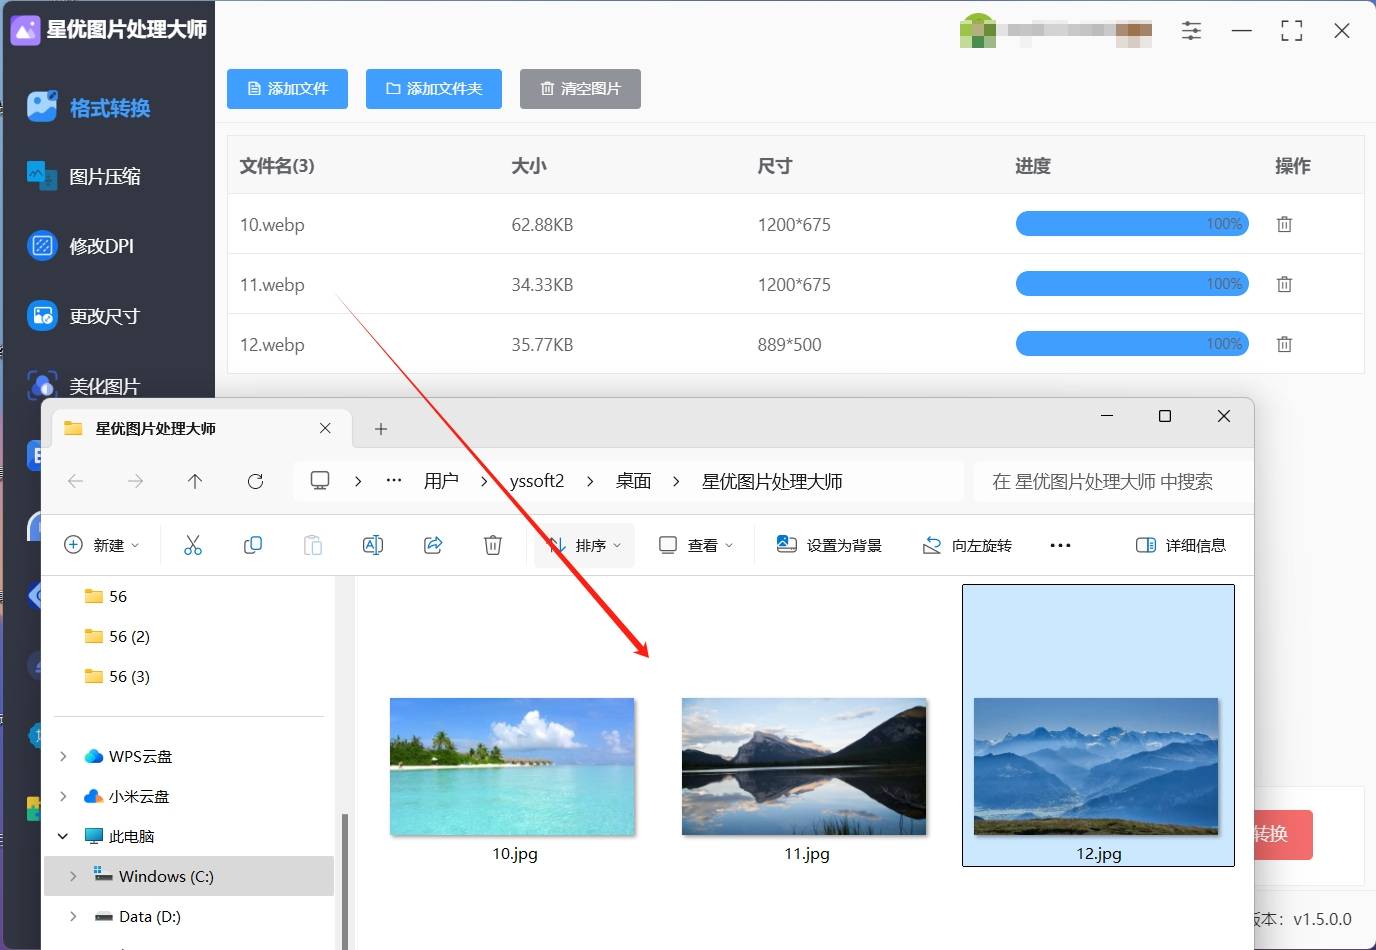Image resolution: width=1376 pixels, height=950 pixels.
Task: Open the 美化图片 sidebar section
Action: pyautogui.click(x=84, y=385)
